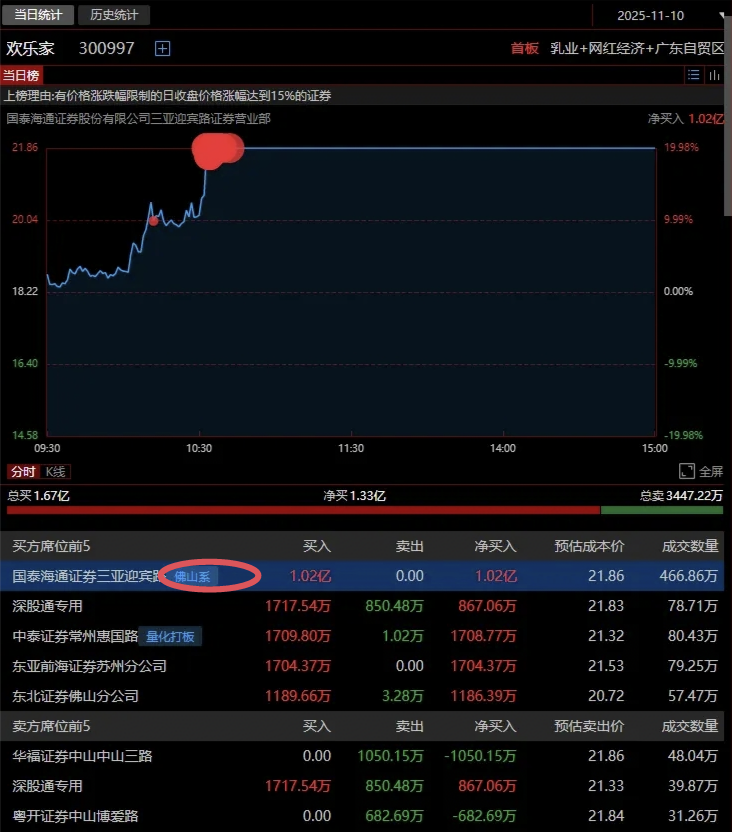Screen dimensions: 732x832
Task: Click 19.98% axis label at top right
Action: (681, 148)
